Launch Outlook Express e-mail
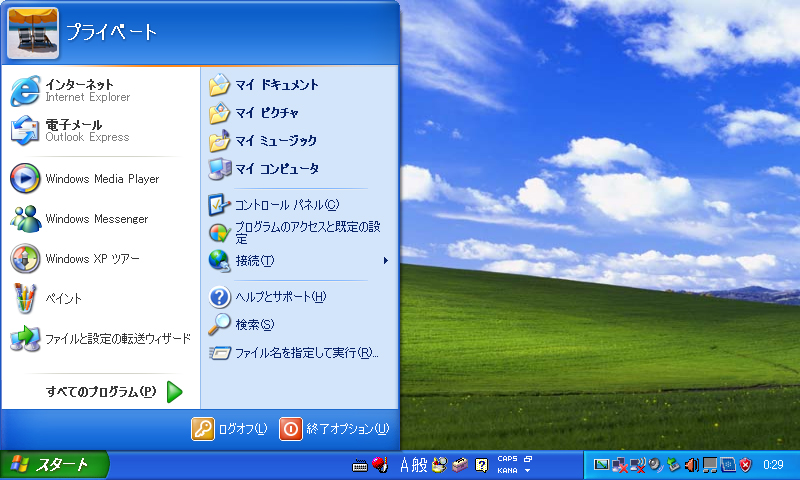Image resolution: width=800 pixels, height=480 pixels. click(x=101, y=131)
